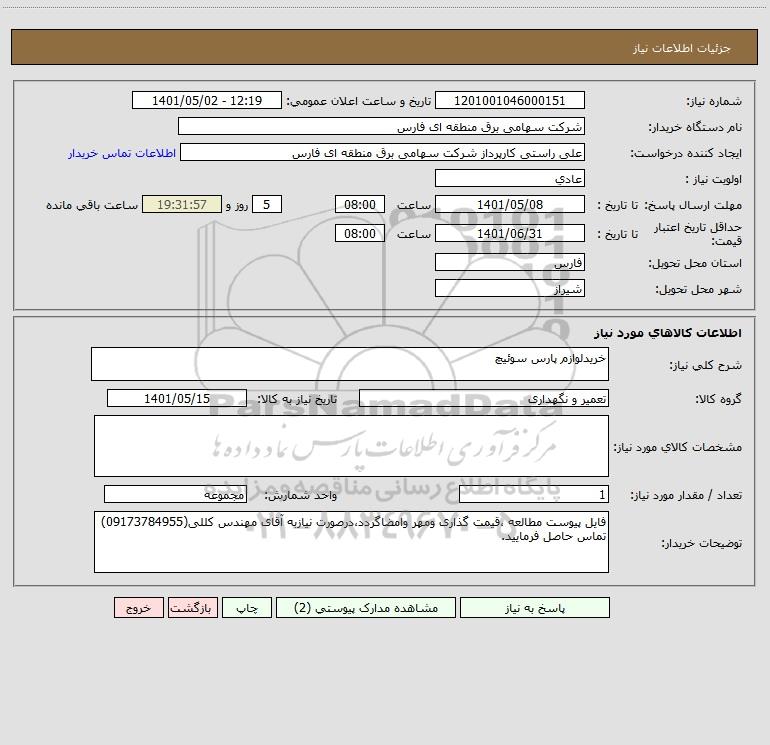
Task: Click goods group field 'تعمیر و نگهداری'
Action: pos(484,398)
